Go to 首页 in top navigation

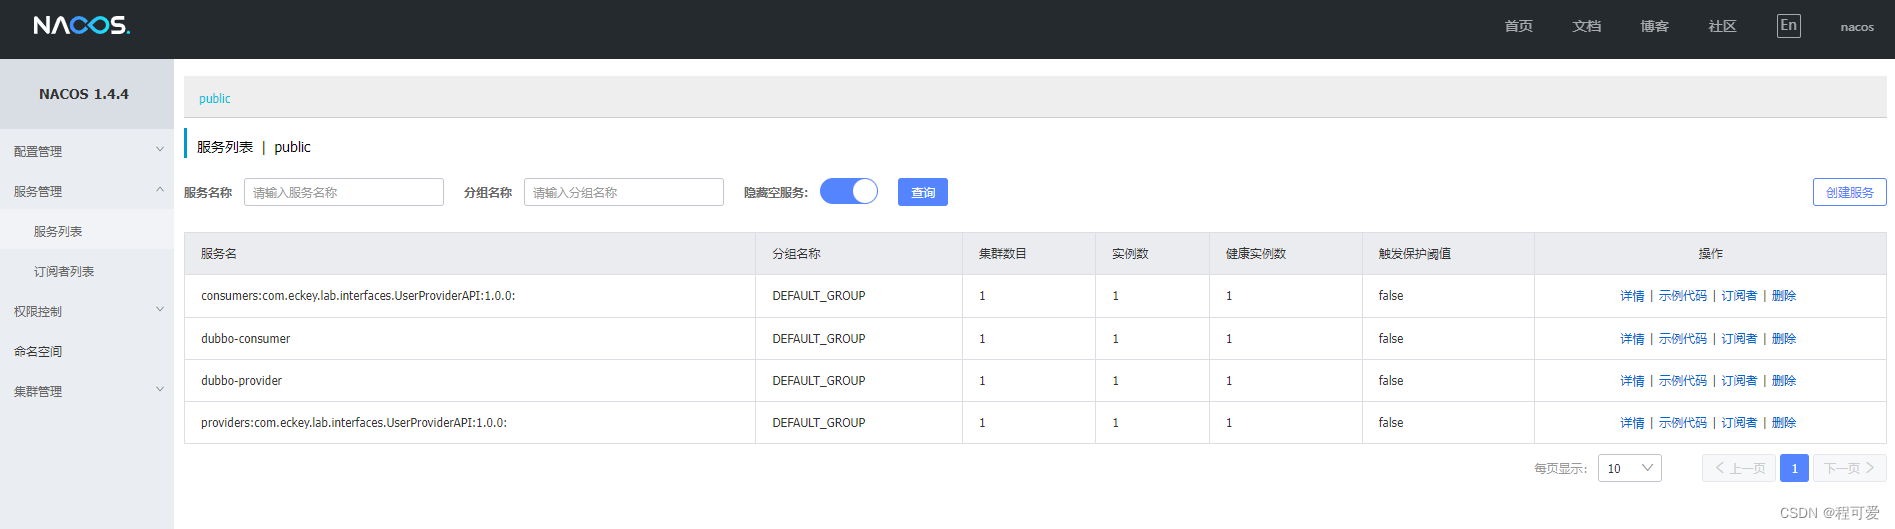coord(1519,26)
